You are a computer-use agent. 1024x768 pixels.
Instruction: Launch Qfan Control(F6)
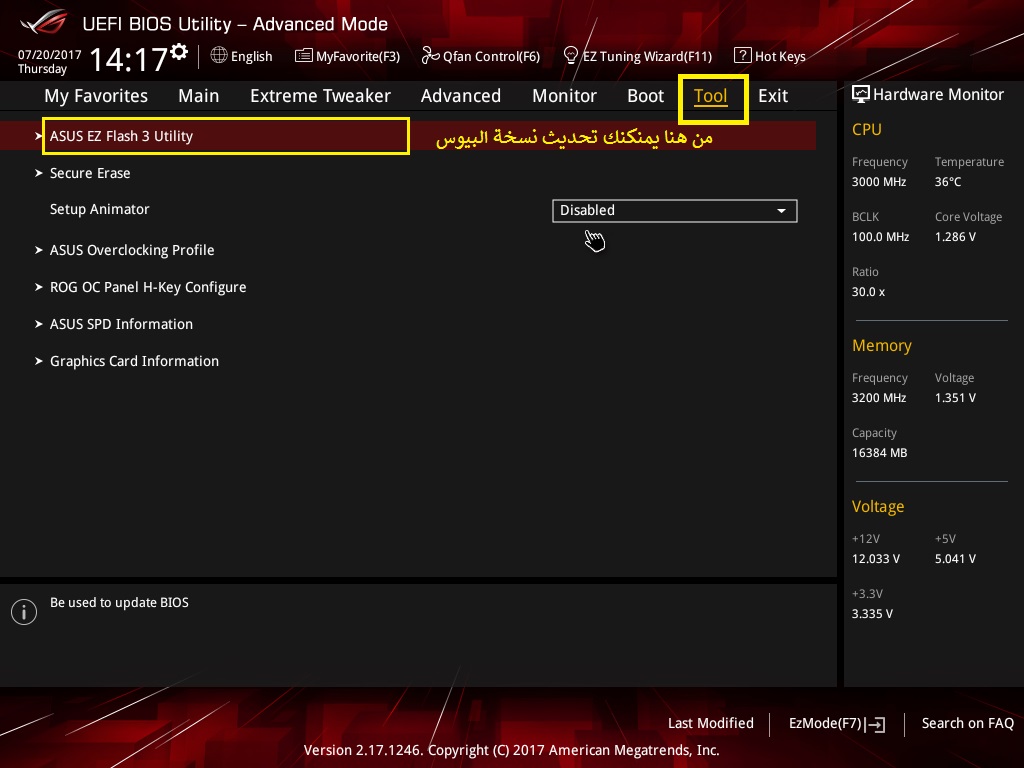491,56
